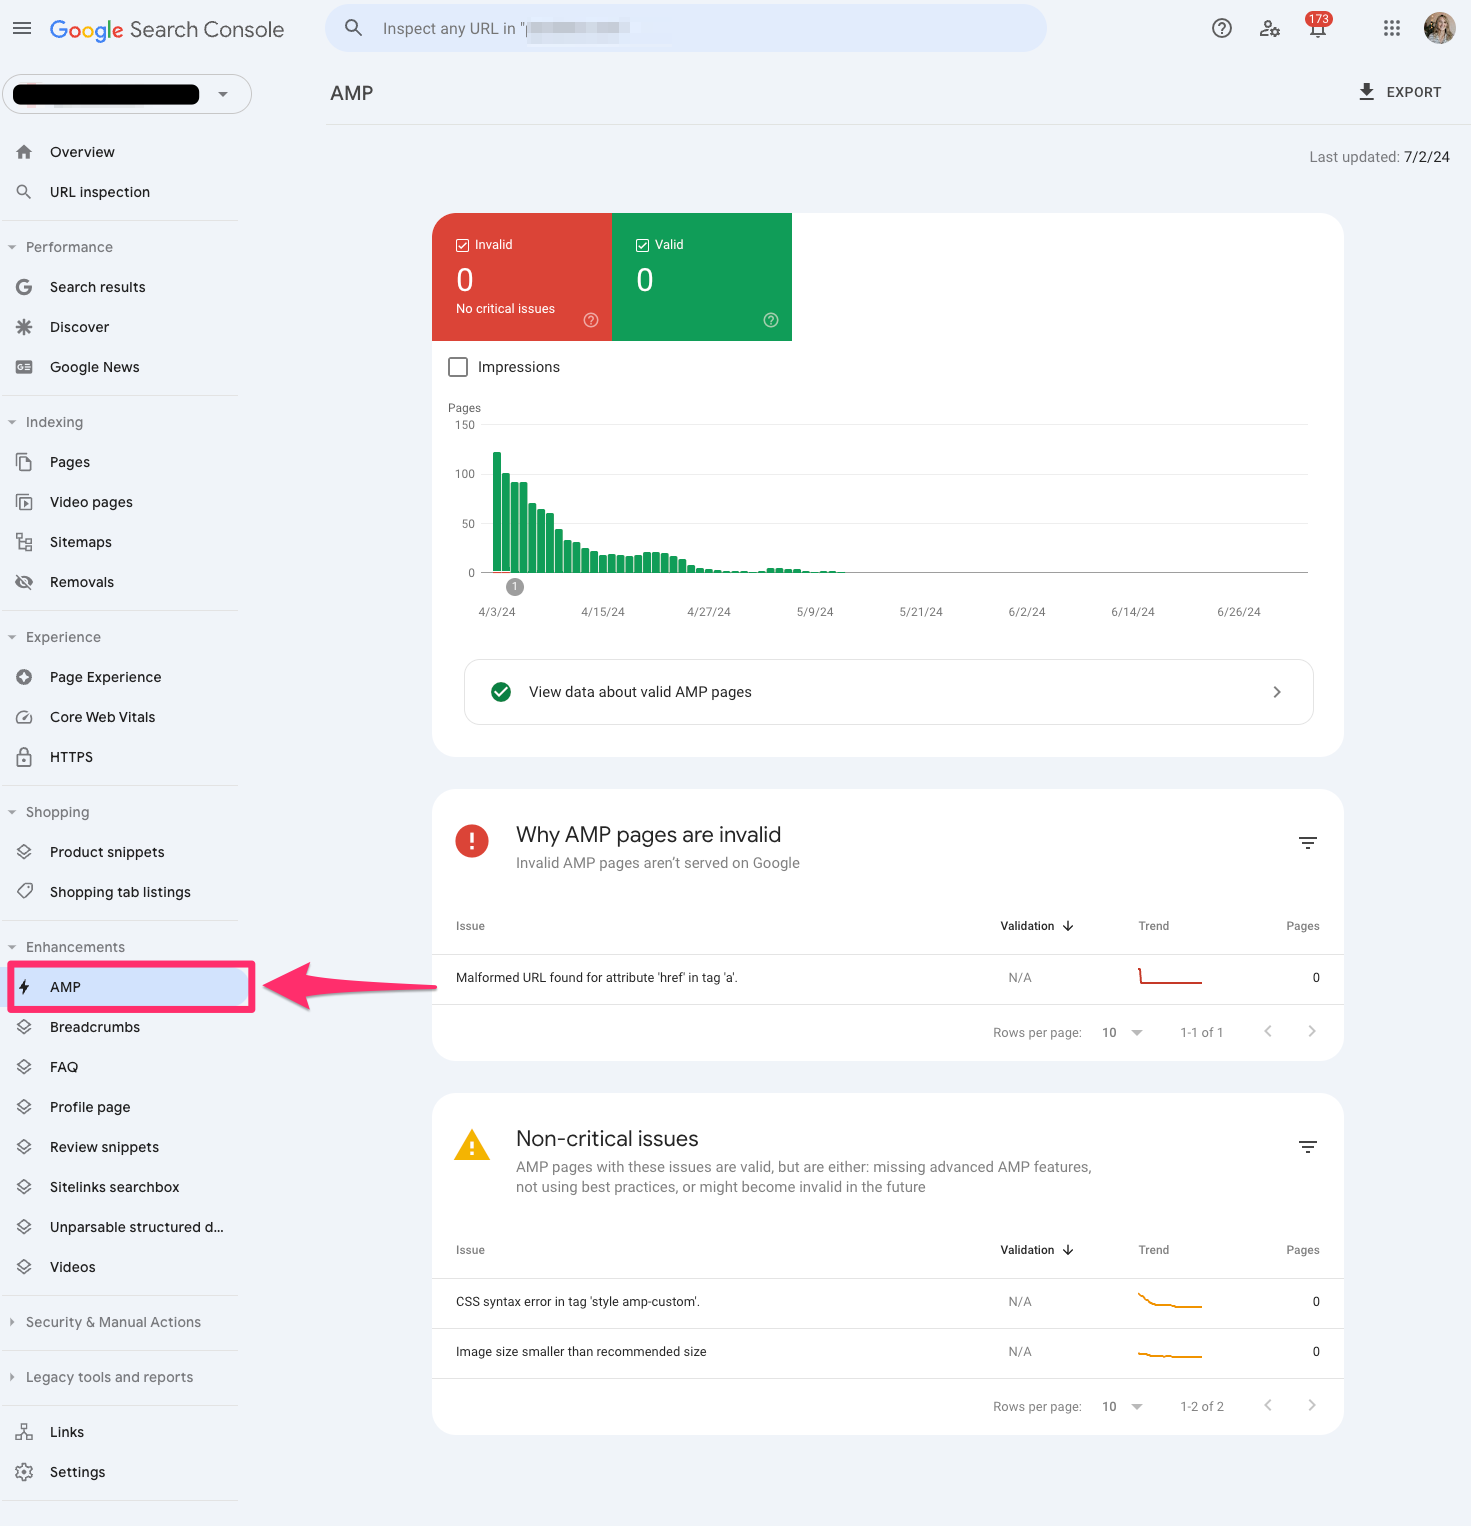Click the Shopping tab listings tag icon

(x=24, y=892)
